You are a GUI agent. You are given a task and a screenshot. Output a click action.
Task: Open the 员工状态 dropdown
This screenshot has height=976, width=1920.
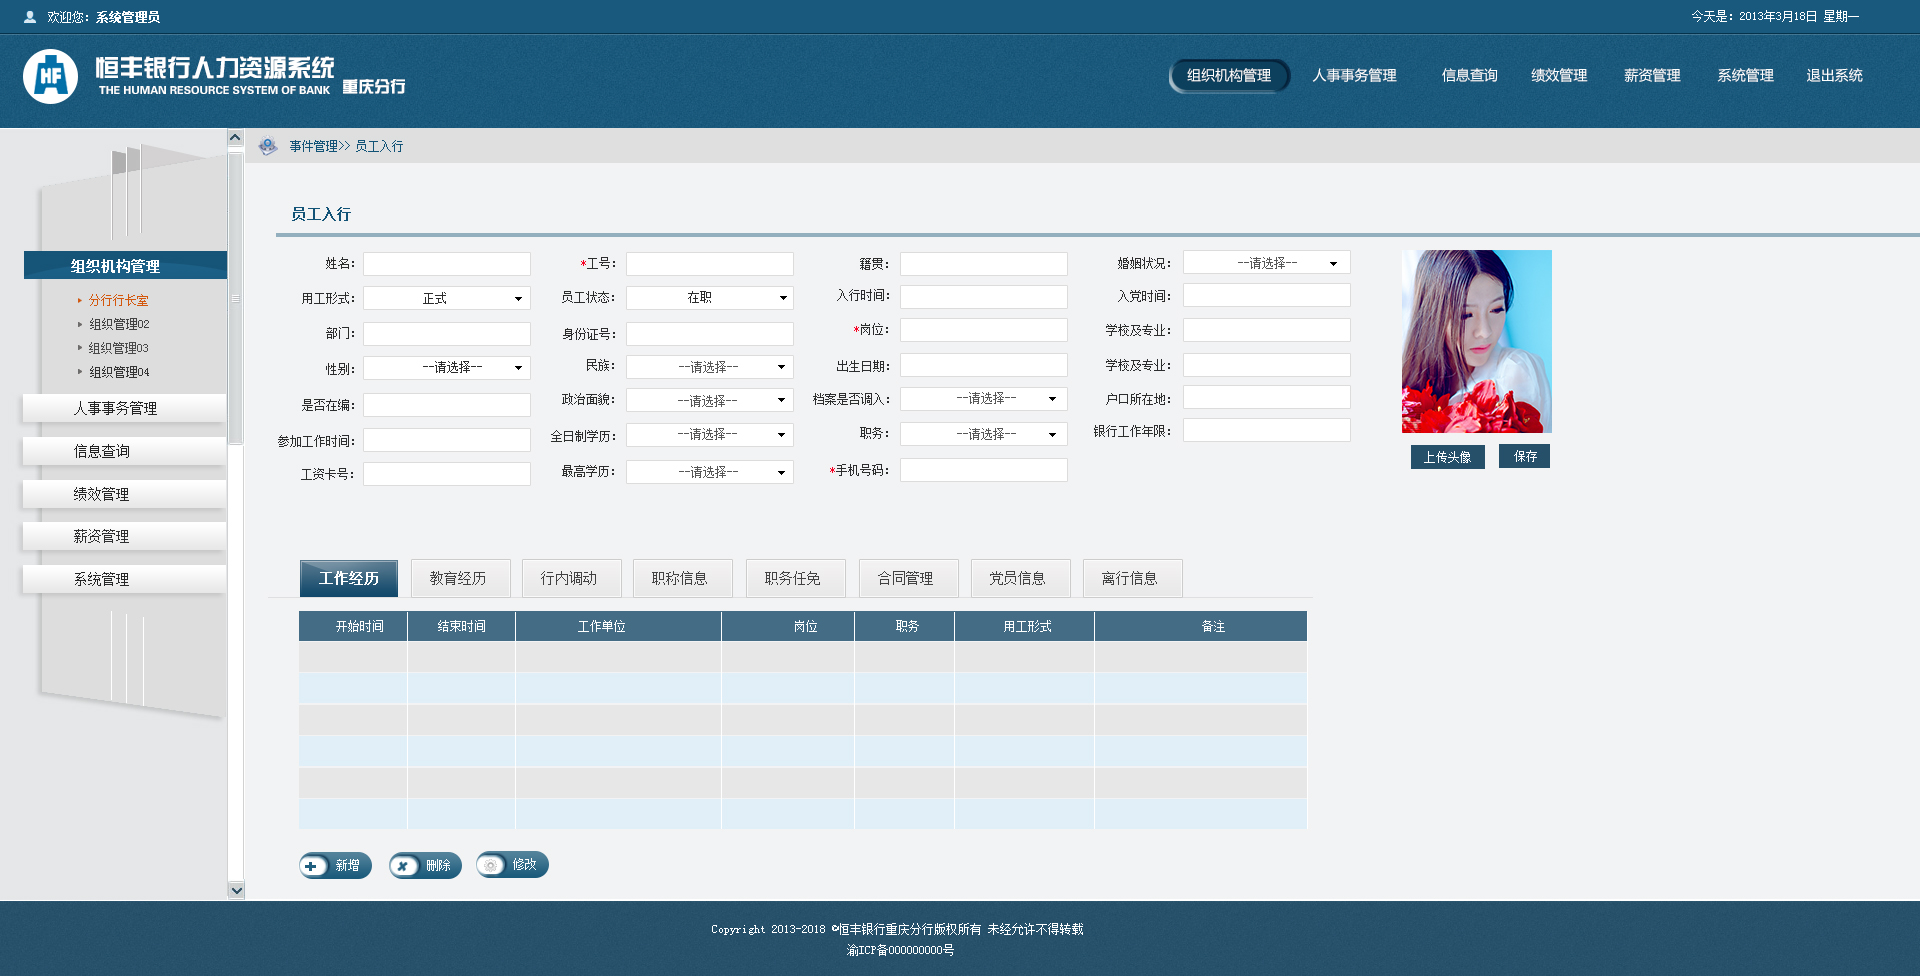(710, 297)
